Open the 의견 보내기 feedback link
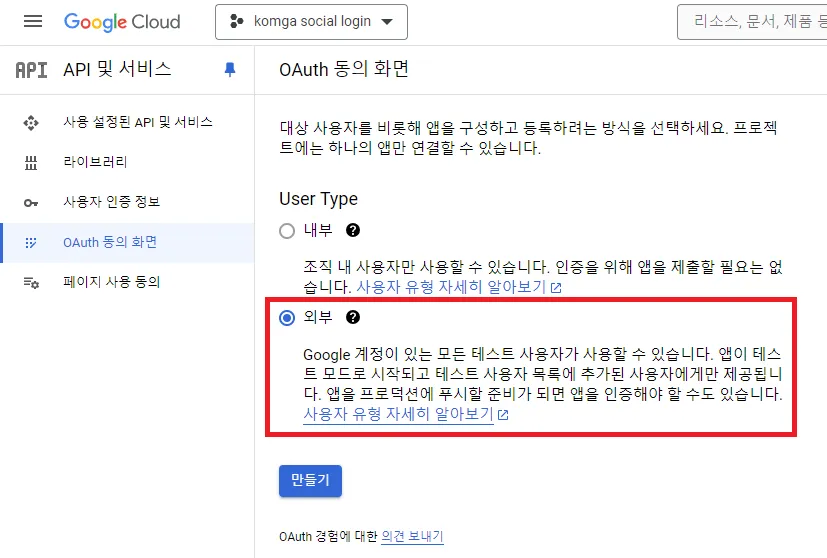Screen dimensions: 827x558 click(x=412, y=536)
